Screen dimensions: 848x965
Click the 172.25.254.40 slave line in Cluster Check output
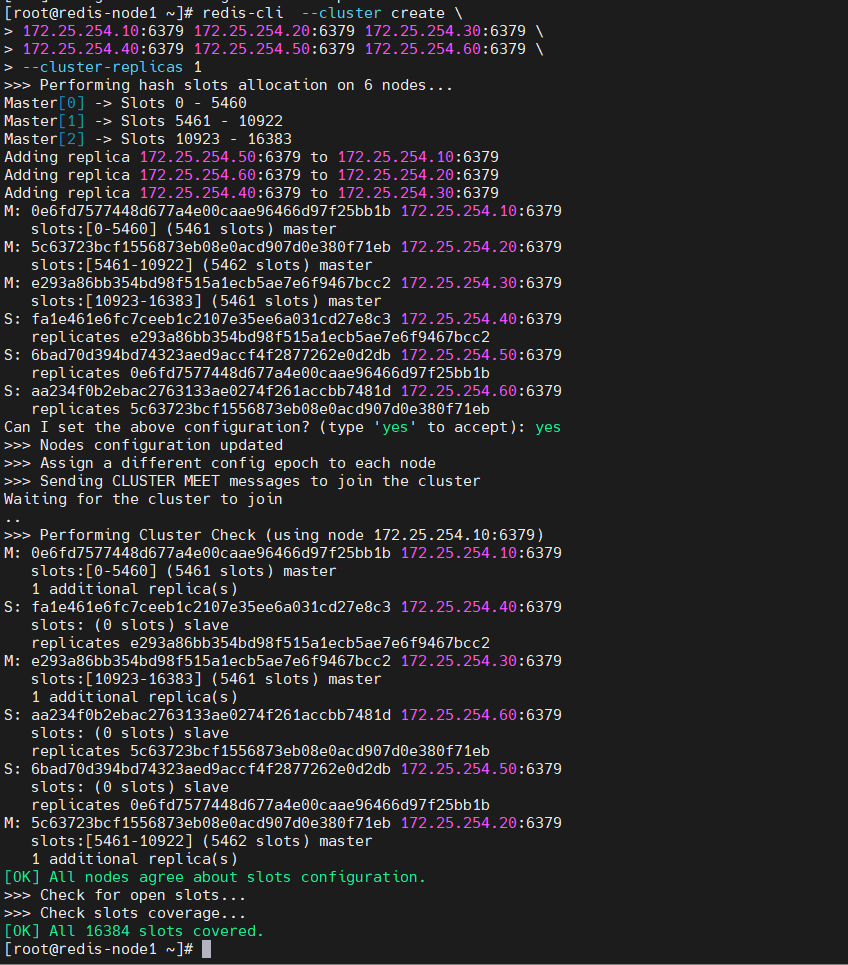click(282, 607)
